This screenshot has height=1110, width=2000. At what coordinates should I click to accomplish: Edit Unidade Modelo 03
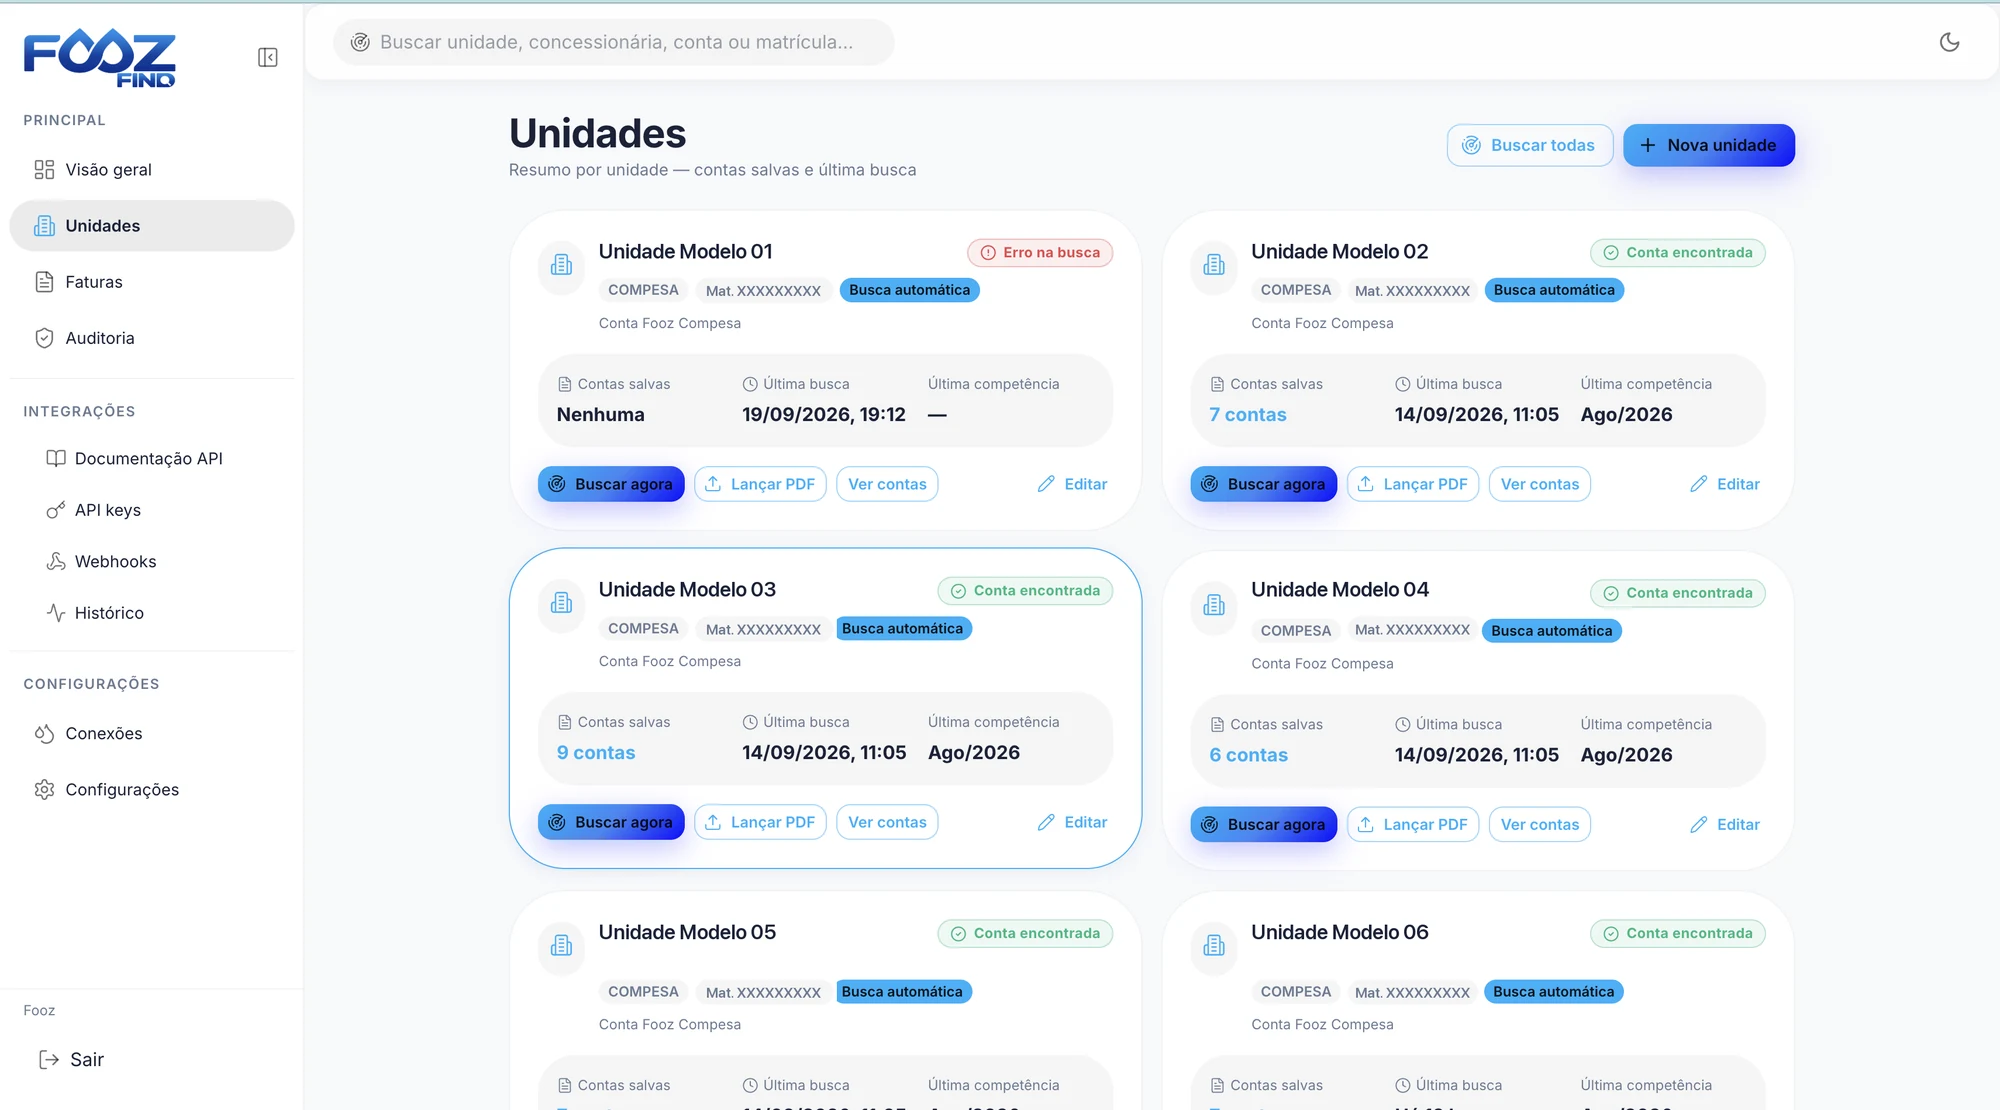point(1072,822)
